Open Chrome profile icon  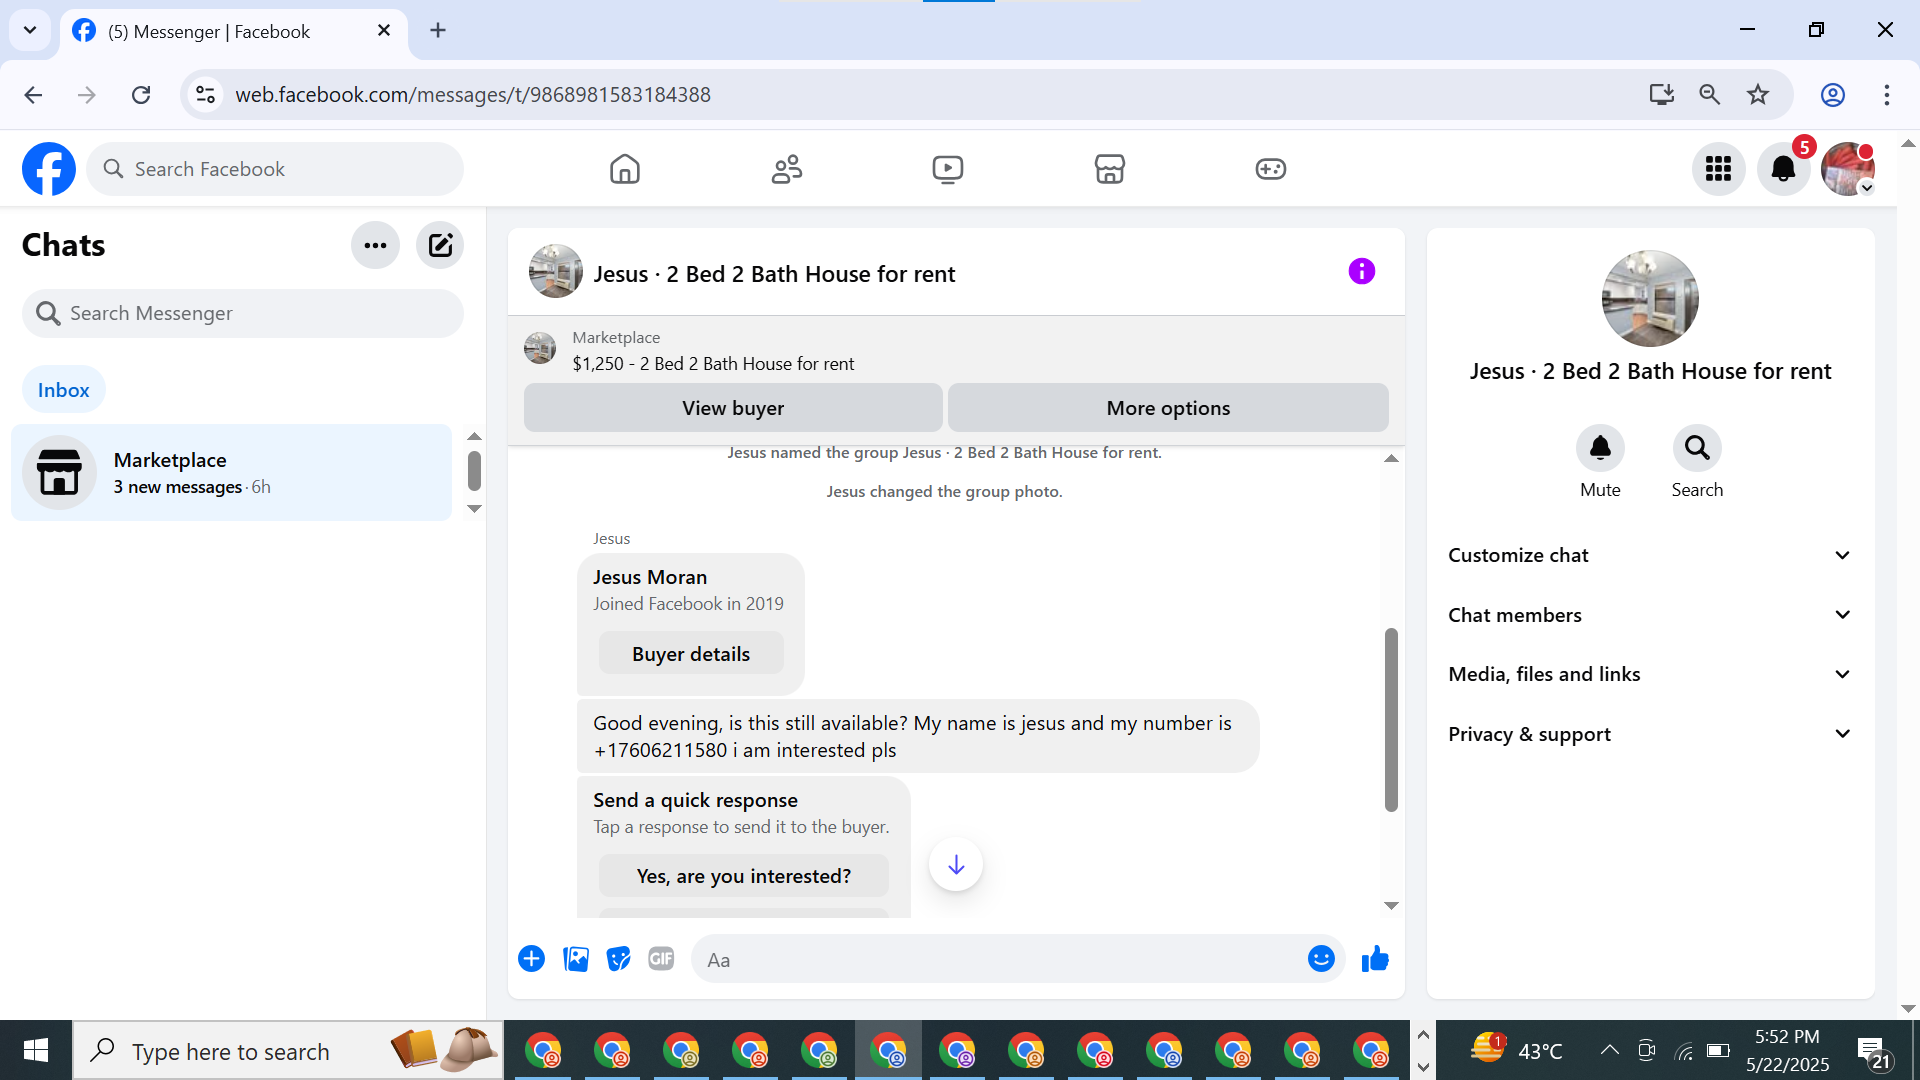point(1833,95)
